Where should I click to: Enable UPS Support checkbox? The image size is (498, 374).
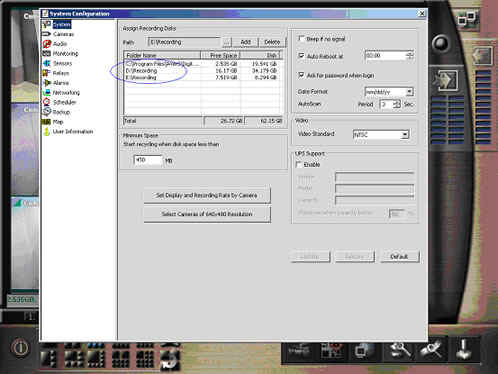point(299,164)
